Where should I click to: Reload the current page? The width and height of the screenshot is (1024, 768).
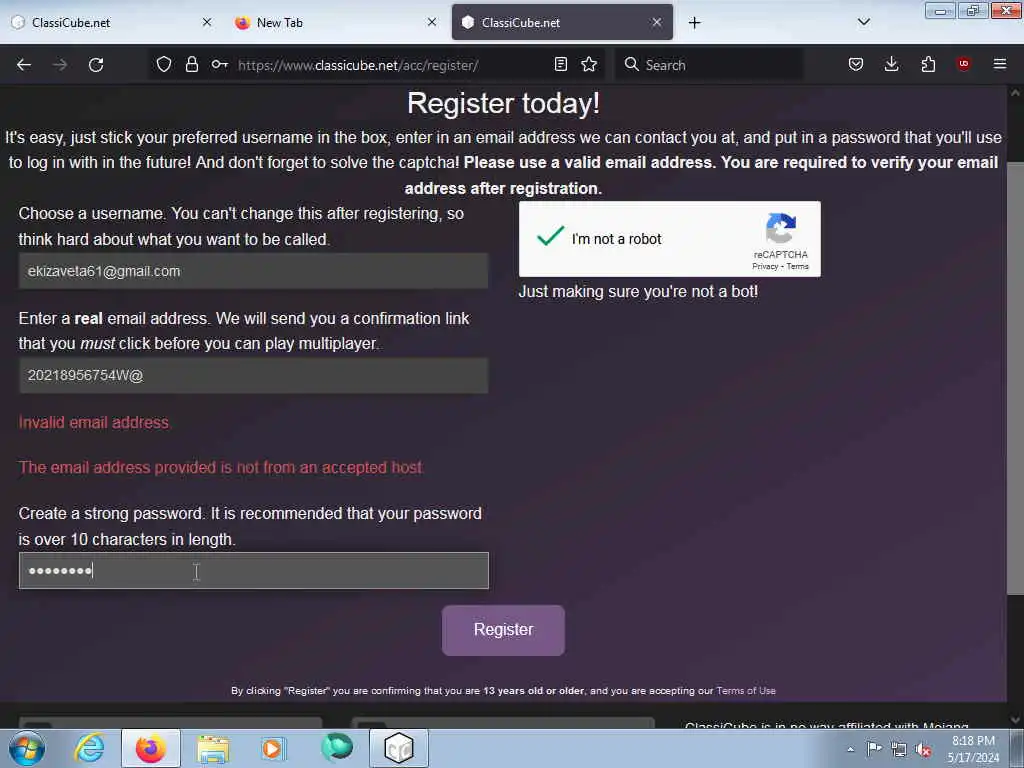pos(96,65)
